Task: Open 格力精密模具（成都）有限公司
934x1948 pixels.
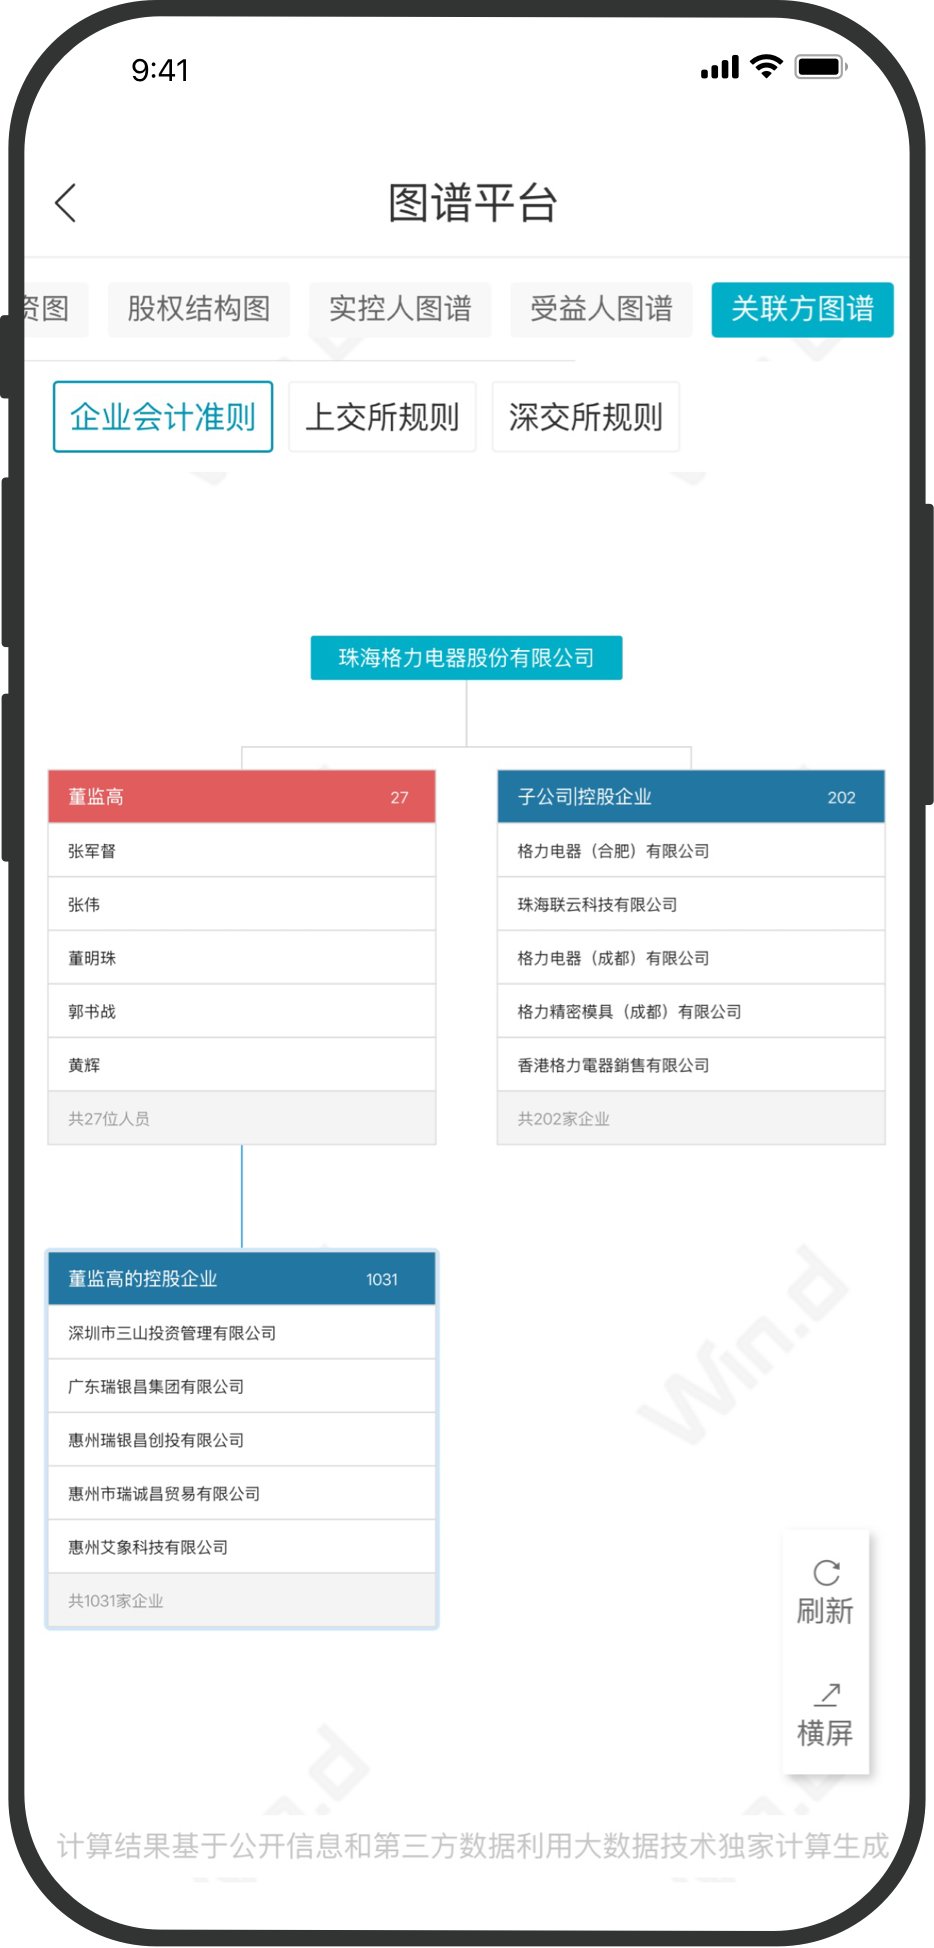Action: [691, 1011]
